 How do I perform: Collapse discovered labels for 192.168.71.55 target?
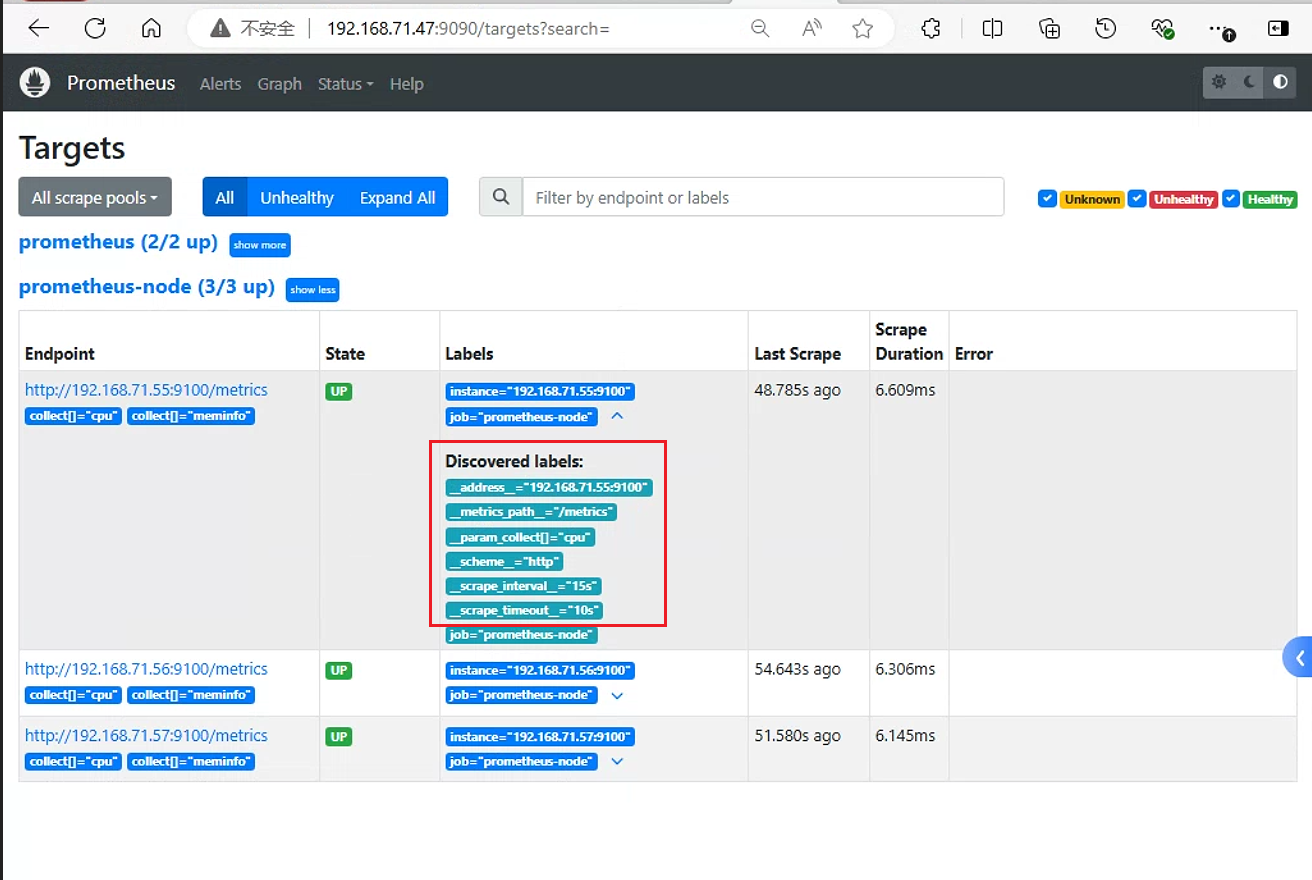click(x=617, y=416)
